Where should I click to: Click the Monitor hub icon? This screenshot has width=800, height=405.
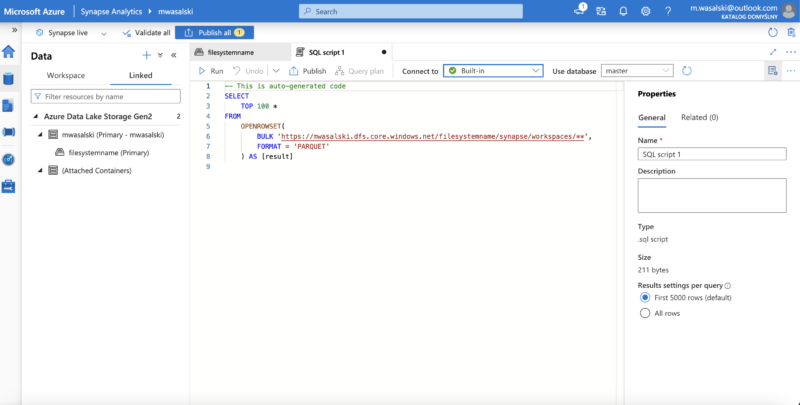coord(8,159)
